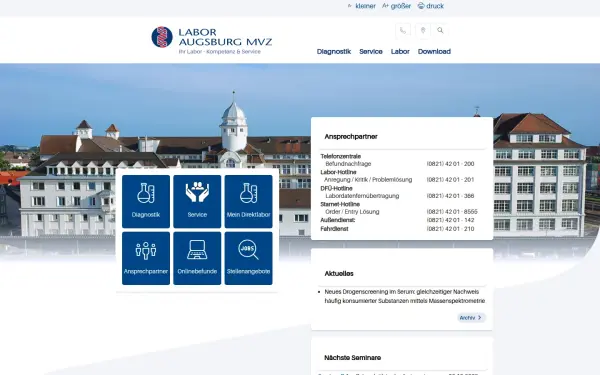
Task: Click the Aktuelles panel heading
Action: (x=339, y=274)
